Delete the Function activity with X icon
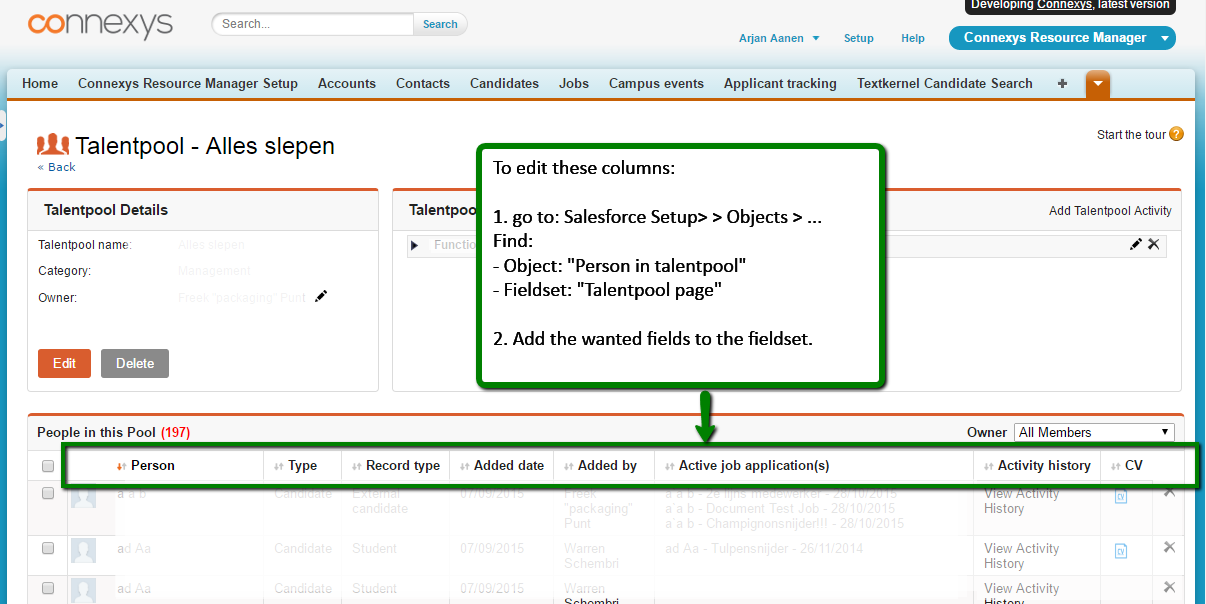 [x=1153, y=244]
